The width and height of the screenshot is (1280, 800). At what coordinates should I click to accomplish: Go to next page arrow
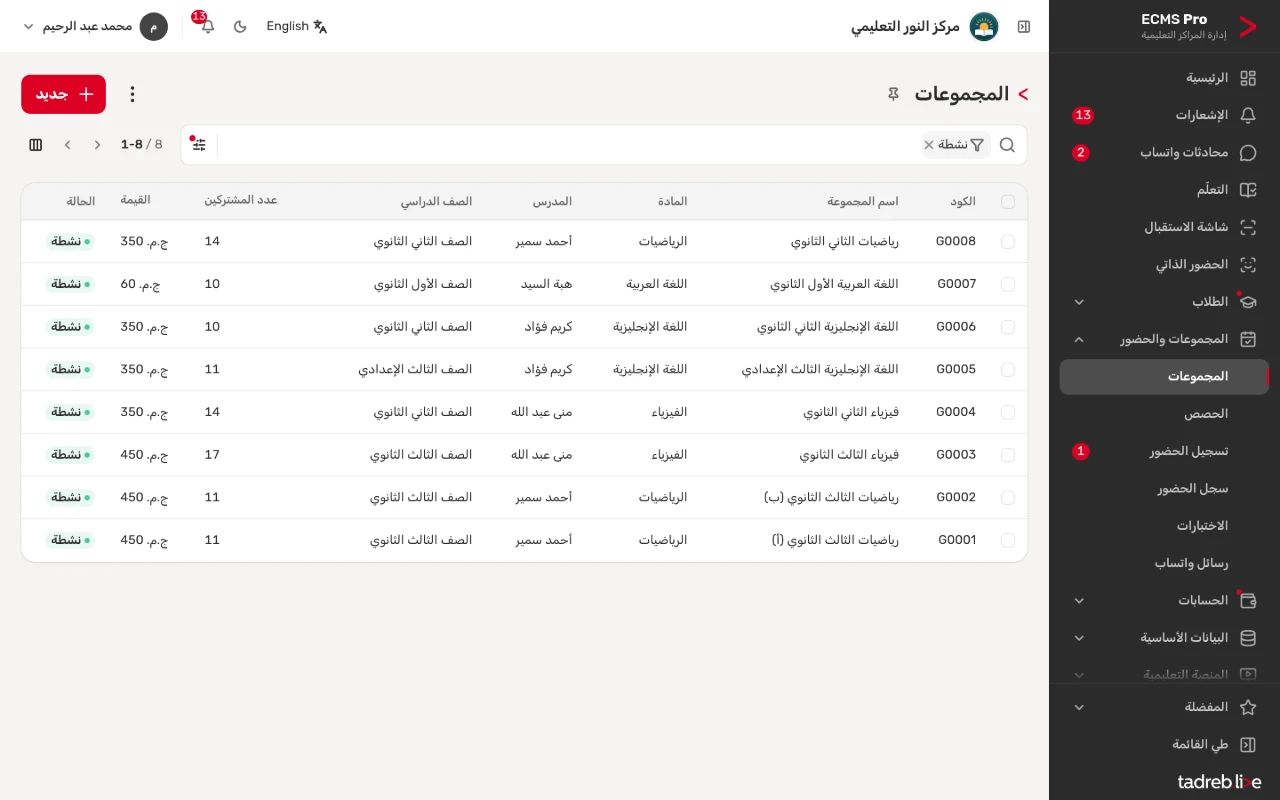click(68, 145)
